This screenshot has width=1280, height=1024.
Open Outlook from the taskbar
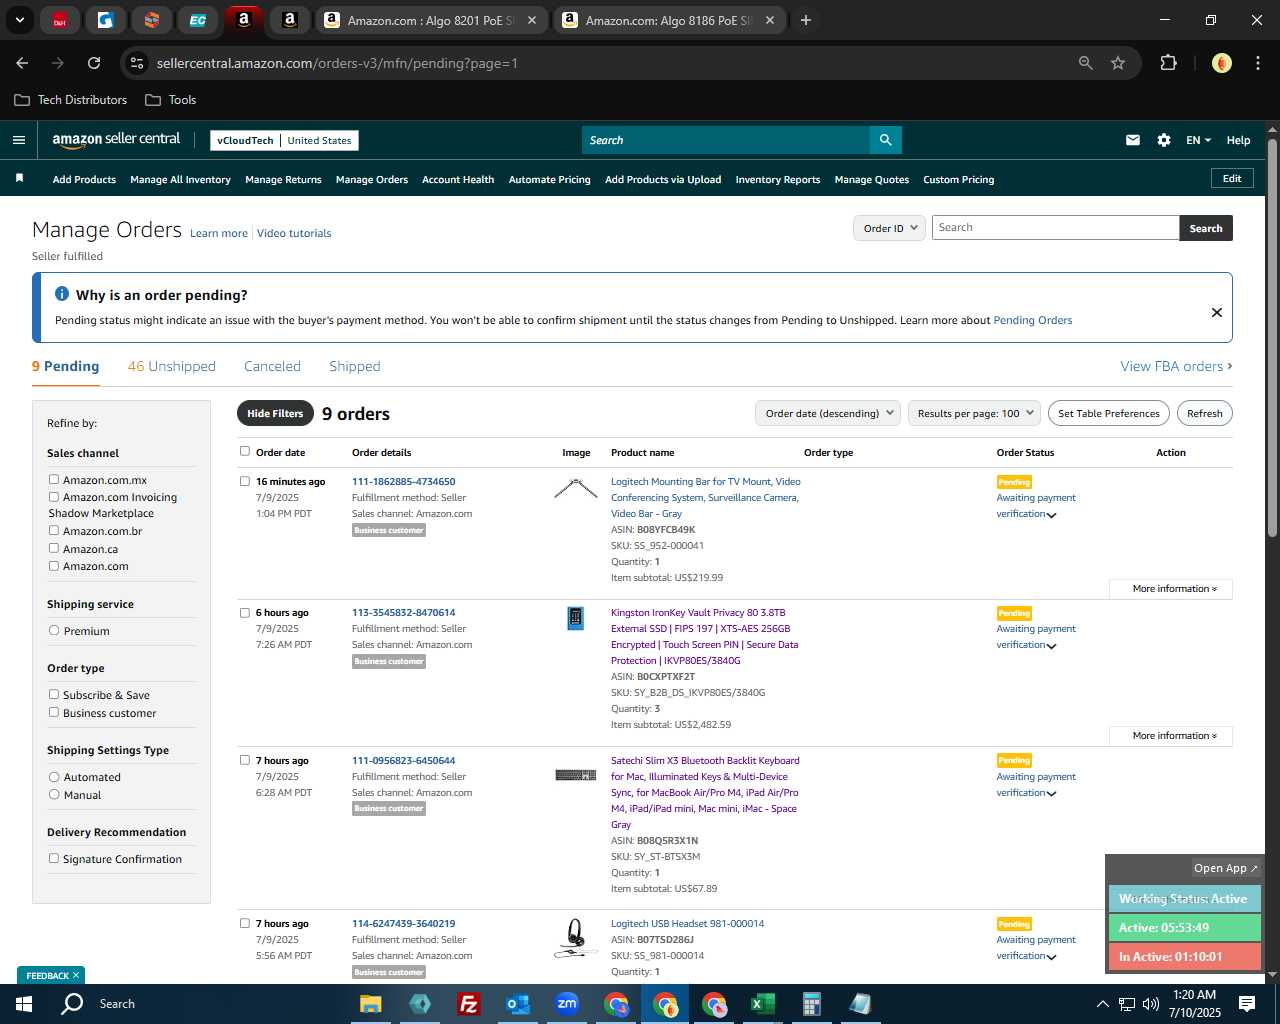click(x=517, y=1004)
